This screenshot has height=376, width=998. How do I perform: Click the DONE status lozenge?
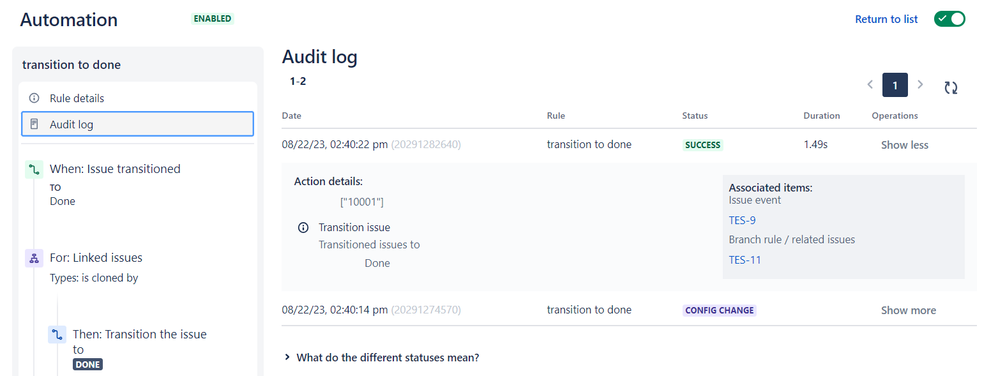tap(88, 365)
